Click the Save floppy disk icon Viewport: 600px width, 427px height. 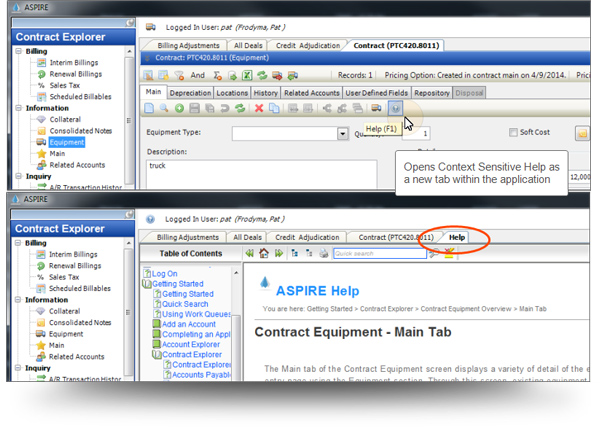point(194,108)
